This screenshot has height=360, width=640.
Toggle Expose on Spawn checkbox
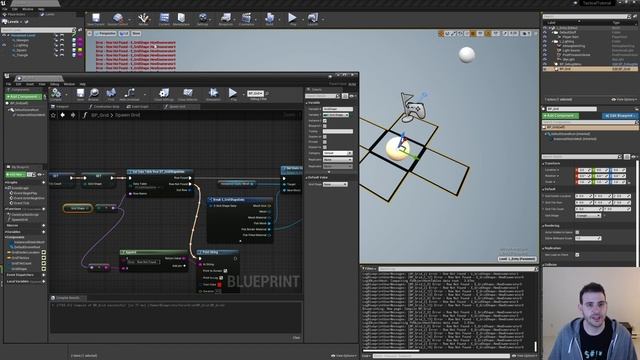[x=324, y=137]
